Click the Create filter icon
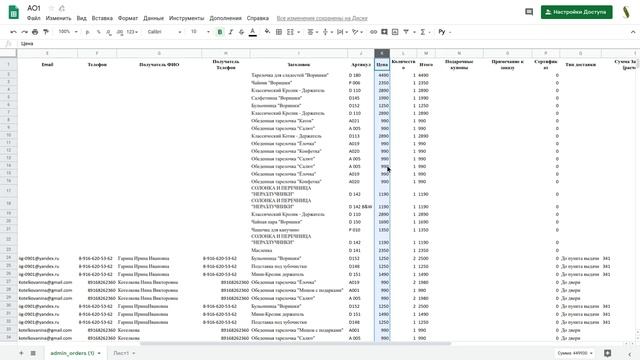 (406, 32)
